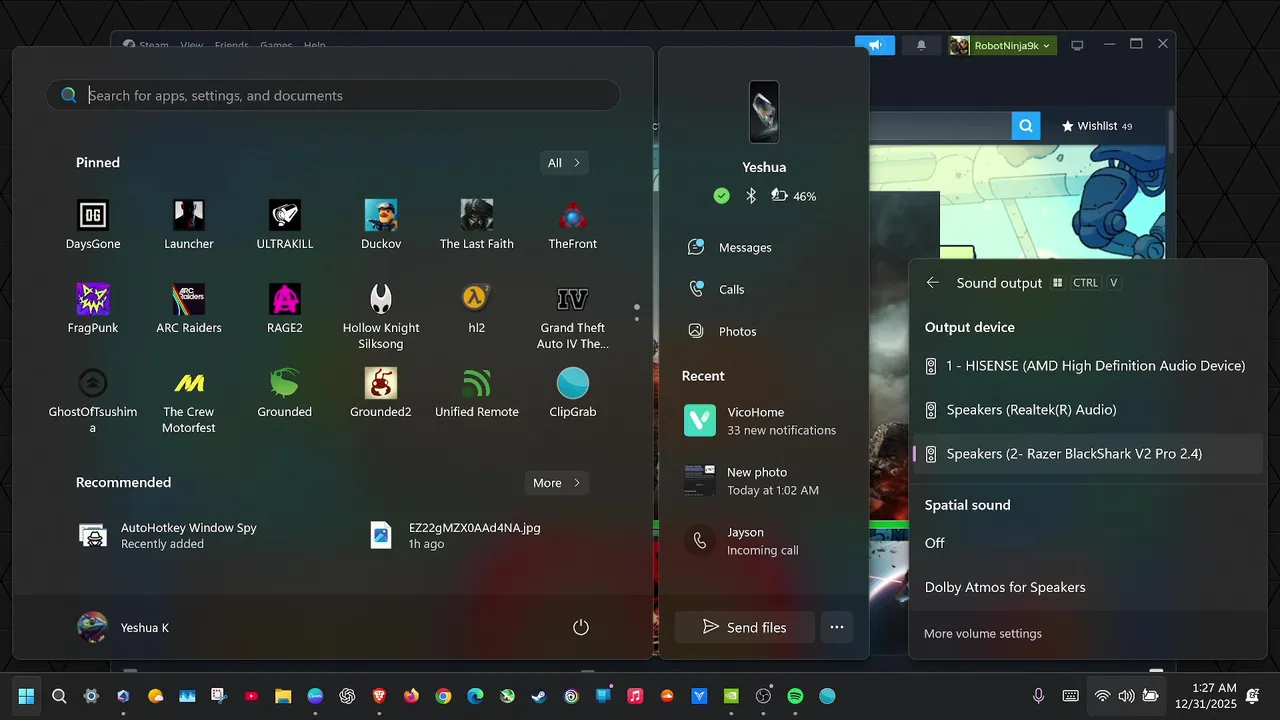
Task: Open Spotify from the taskbar
Action: click(x=795, y=696)
